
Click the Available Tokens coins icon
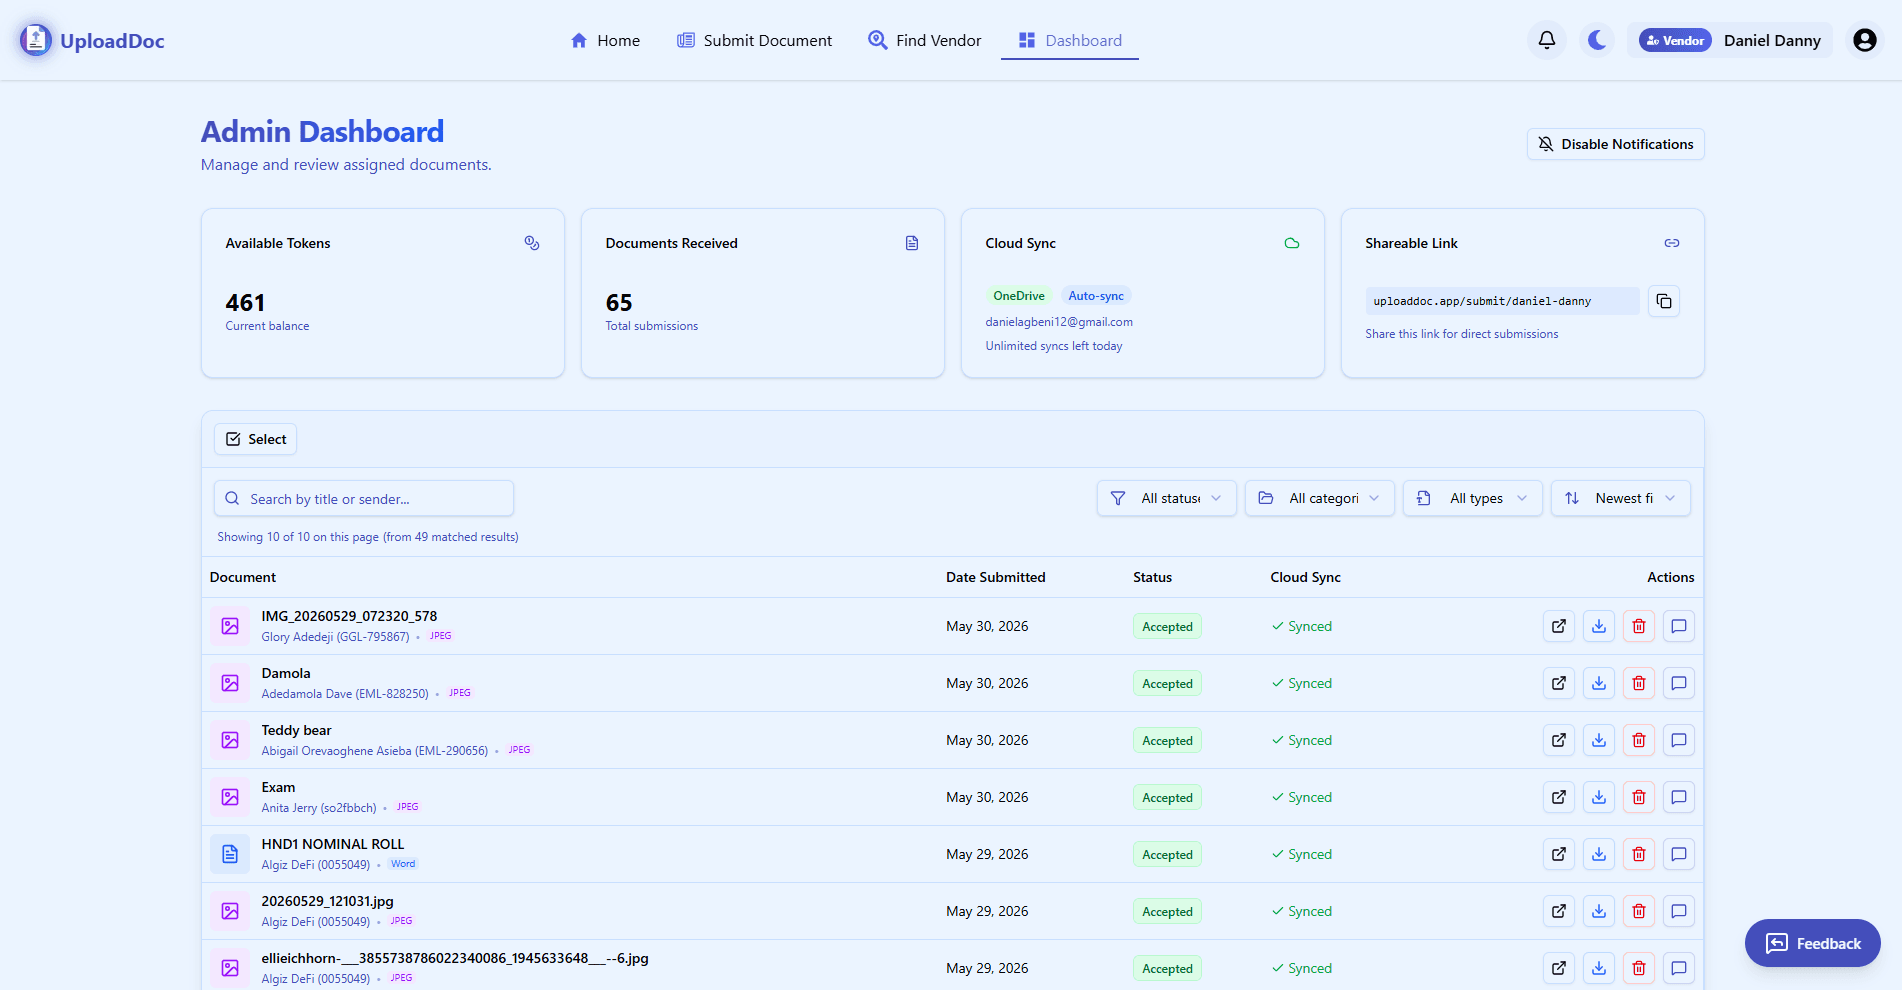tap(532, 243)
